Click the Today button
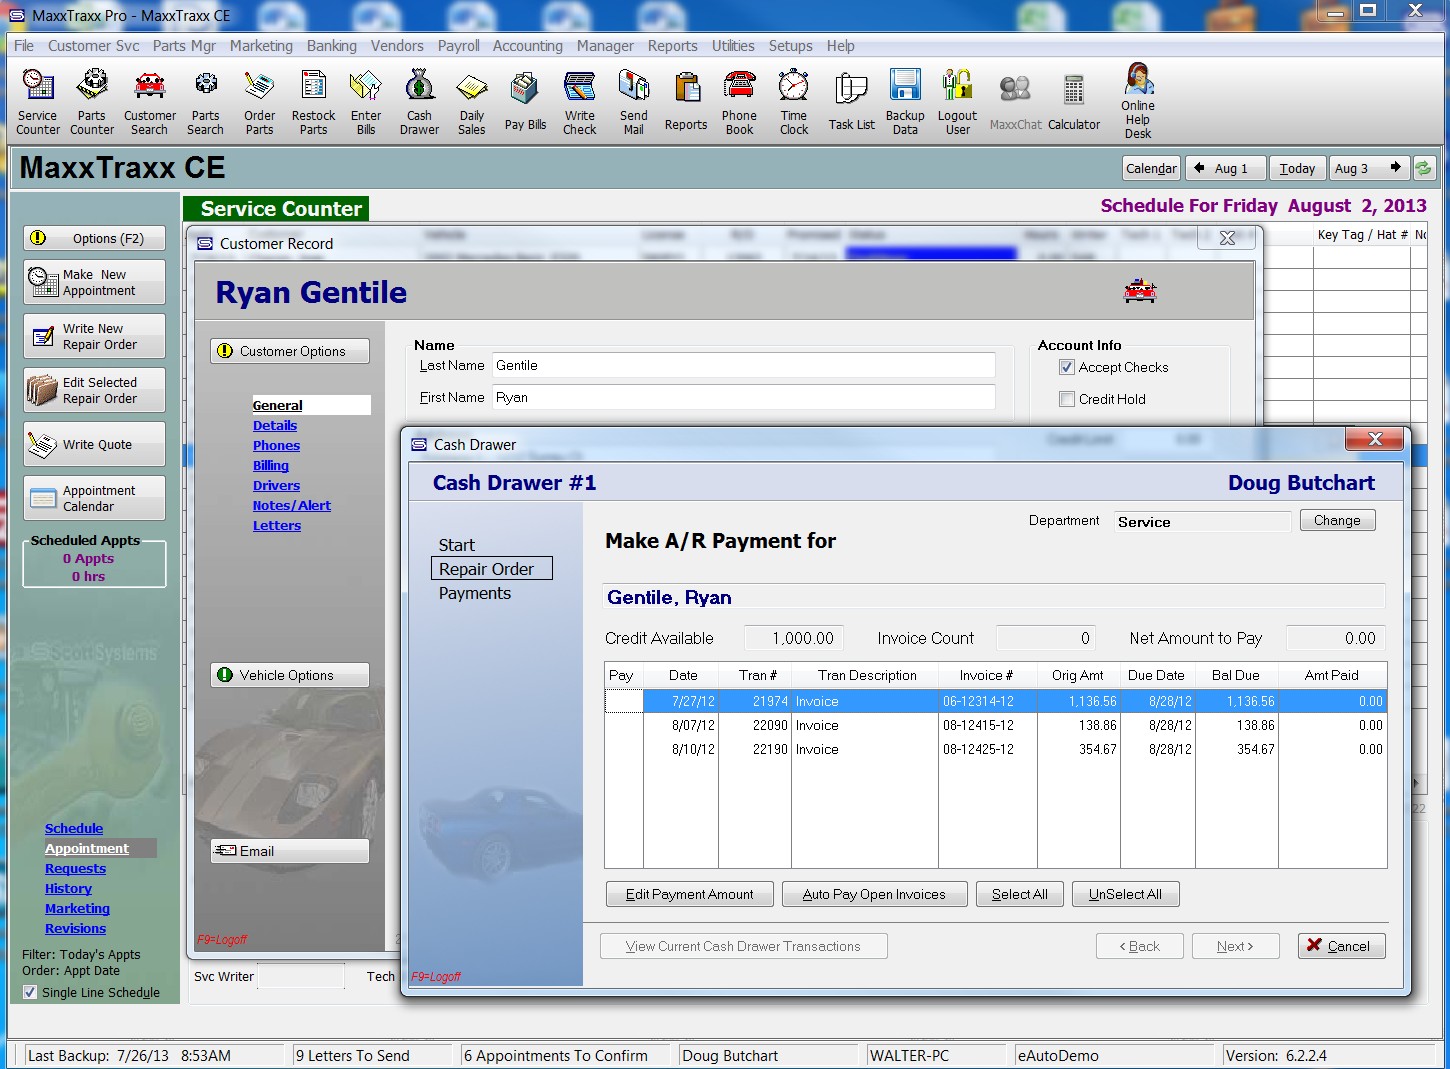 (1297, 168)
